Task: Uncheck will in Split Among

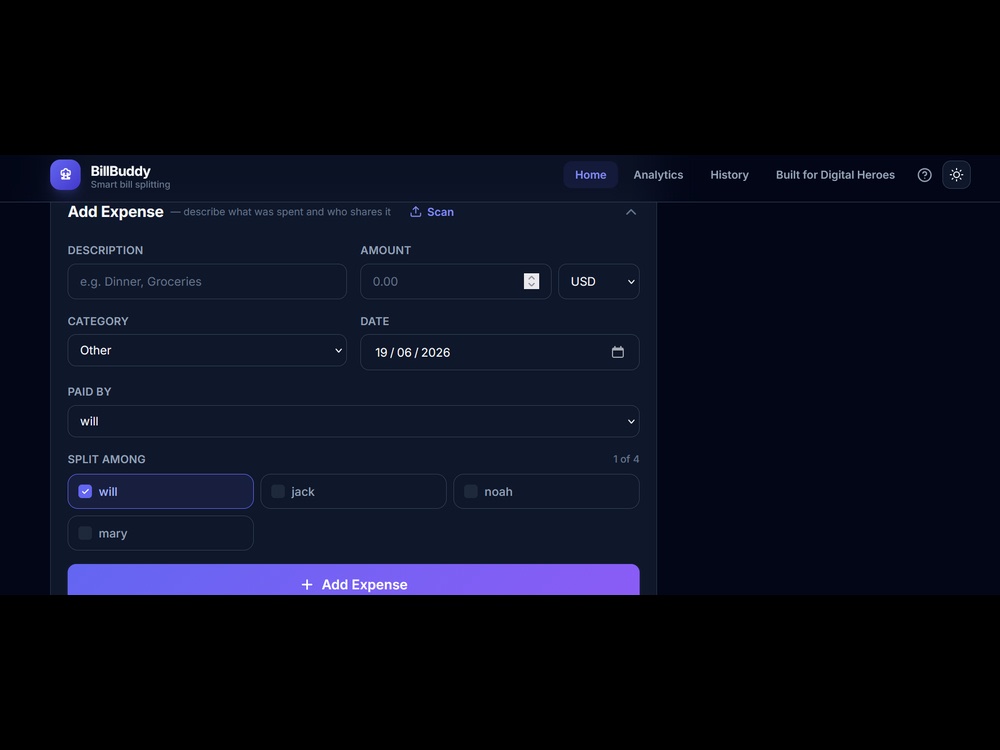Action: [161, 491]
